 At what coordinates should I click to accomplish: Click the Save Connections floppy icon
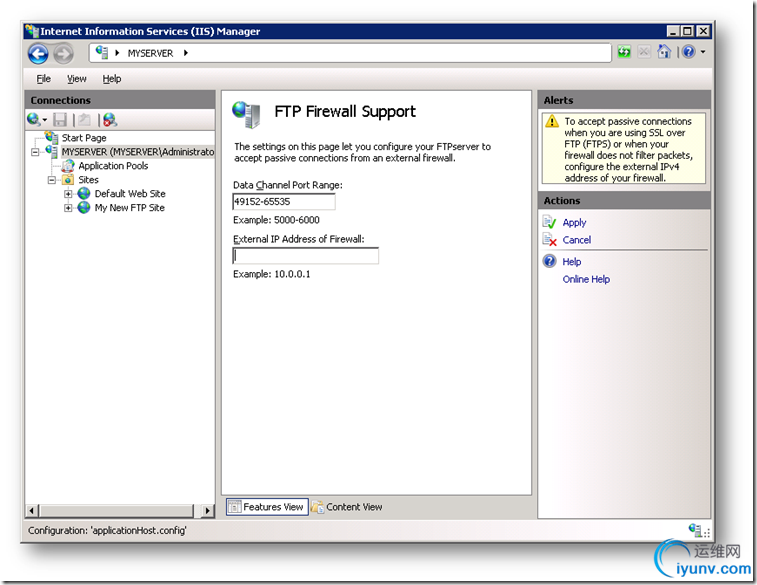click(60, 119)
